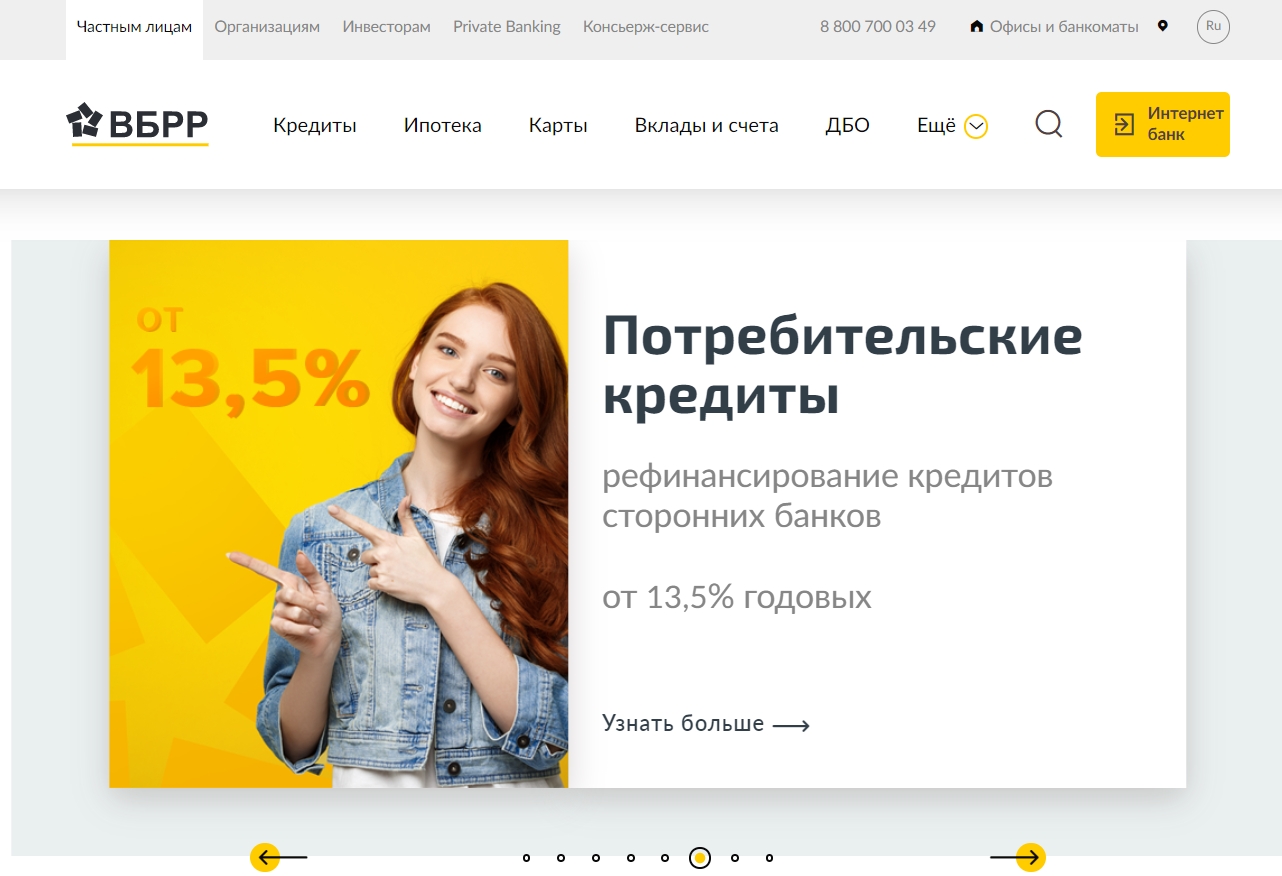Open the Вклады и счета menu

707,126
